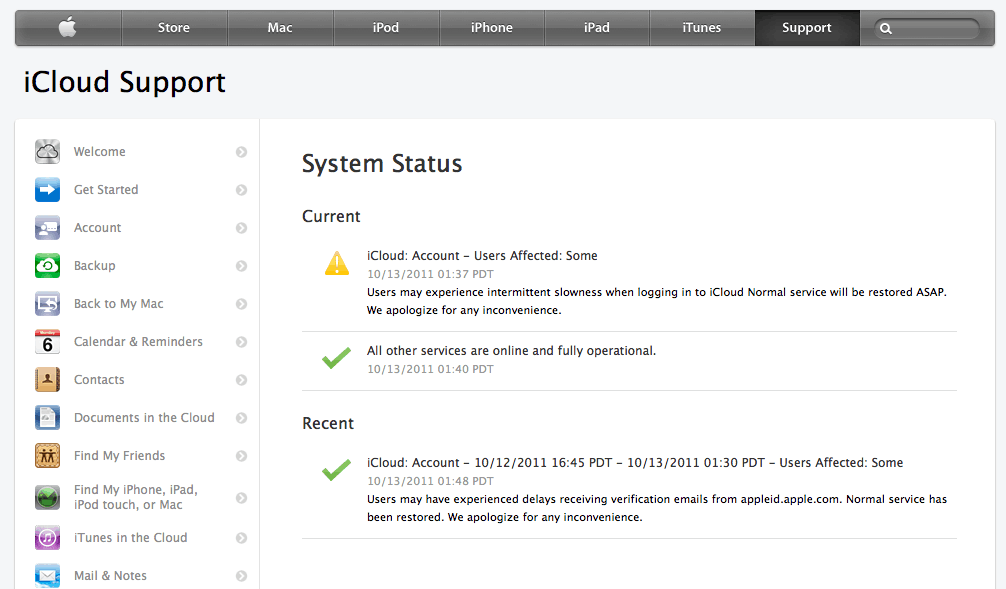Click Recent entry title with 16:45 PDT

coord(635,463)
